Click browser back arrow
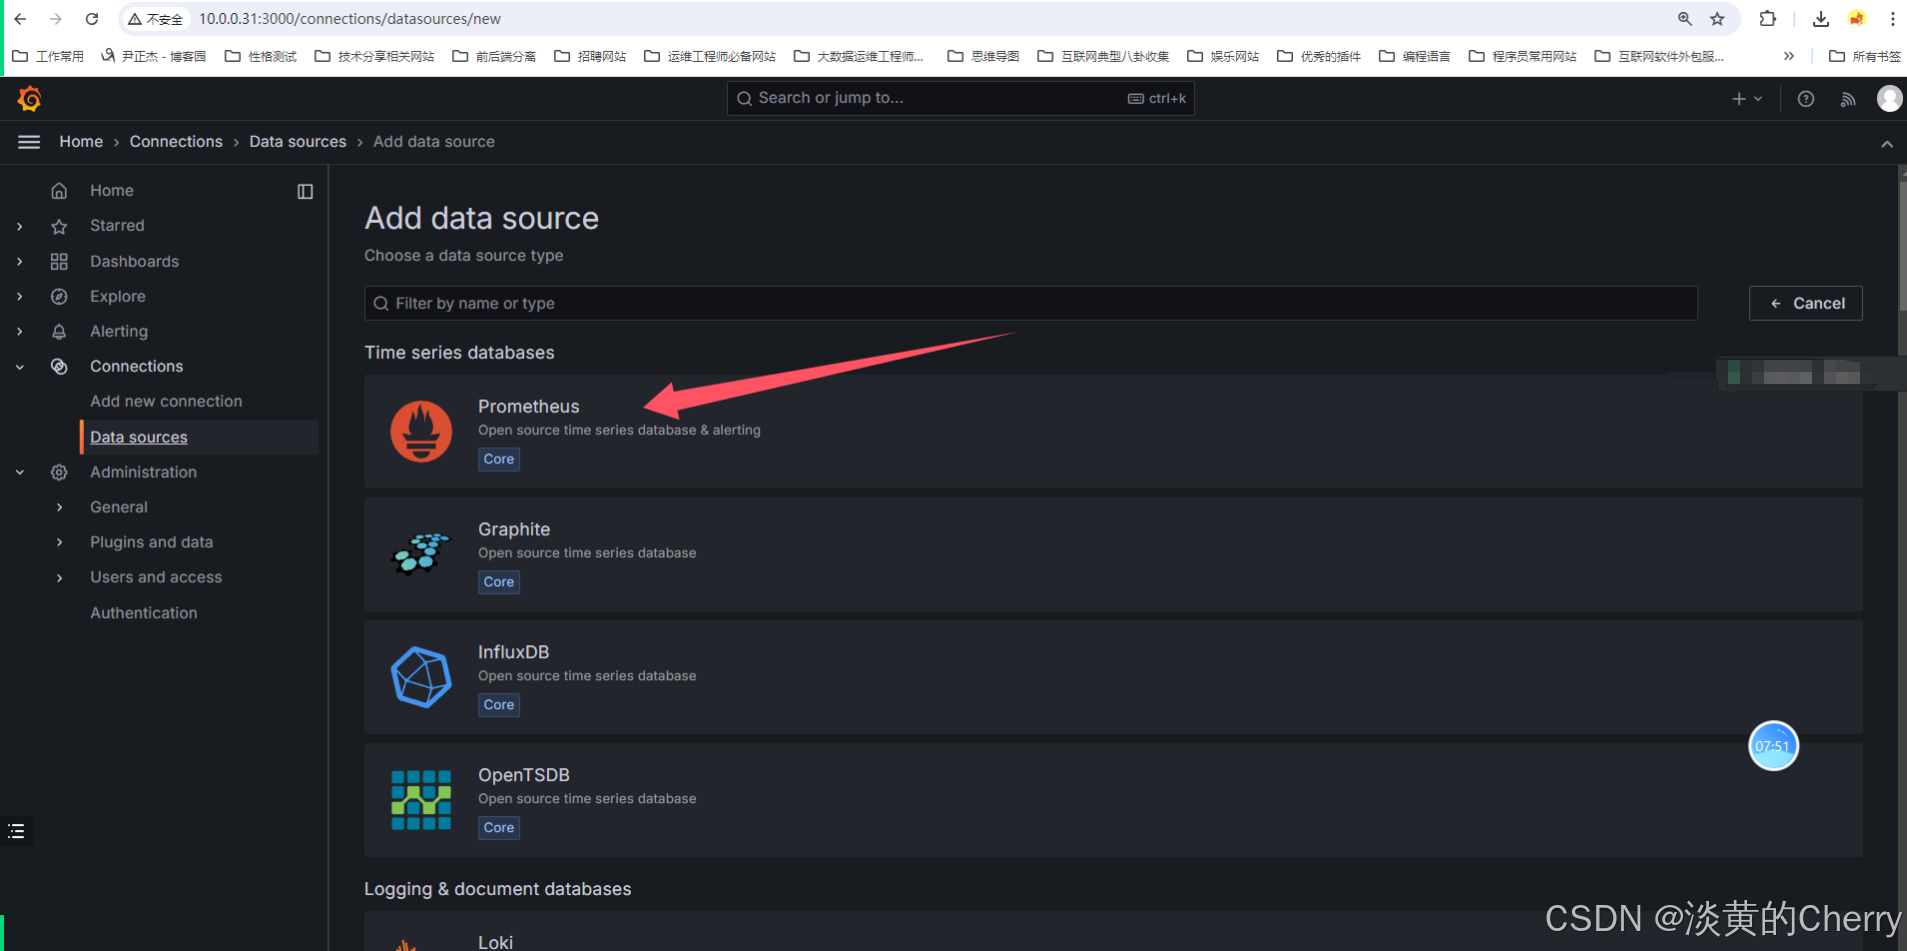Screen dimensions: 1907x951 point(20,19)
